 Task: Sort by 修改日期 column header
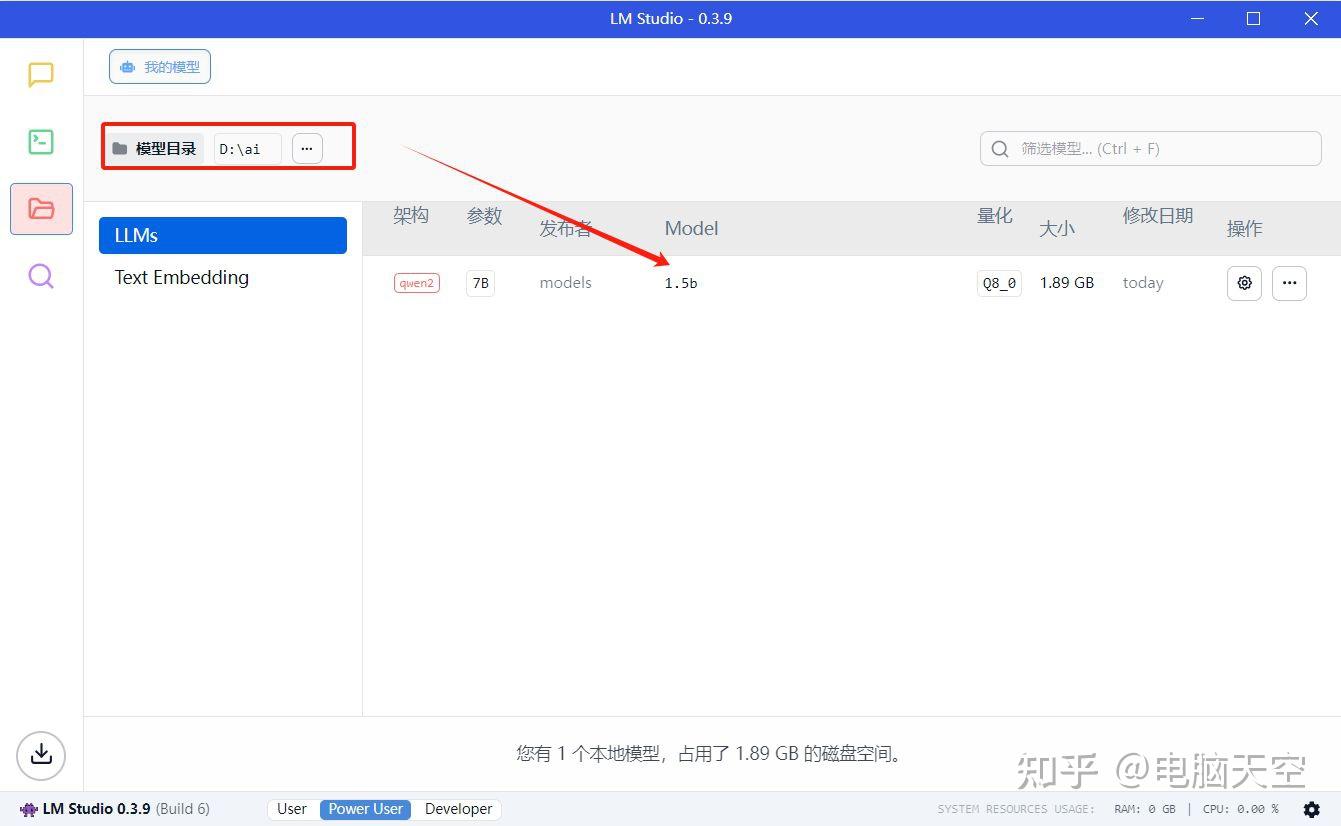click(x=1158, y=216)
